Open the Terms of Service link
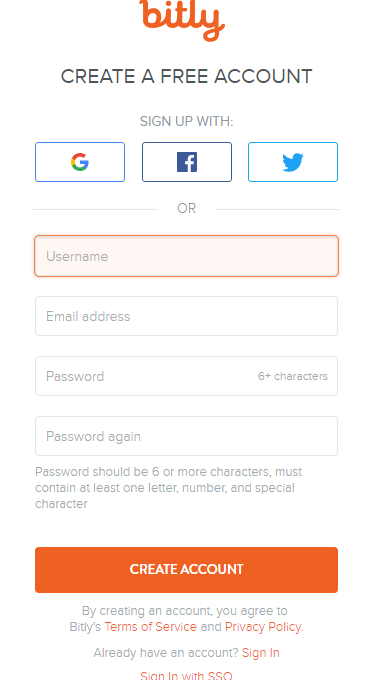Image resolution: width=381 pixels, height=680 pixels. coord(150,627)
